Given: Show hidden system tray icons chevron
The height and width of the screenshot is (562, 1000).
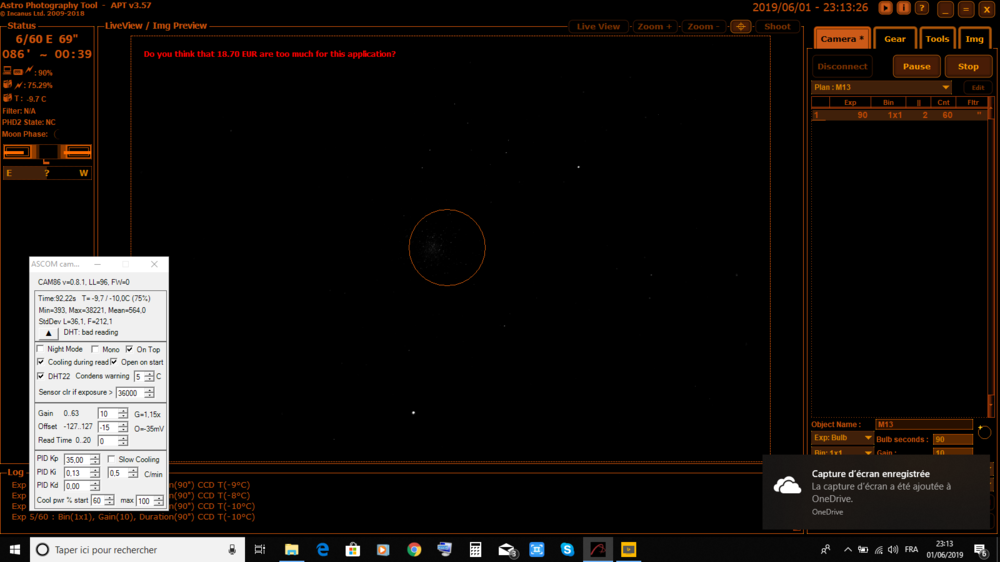Looking at the screenshot, I should (848, 549).
